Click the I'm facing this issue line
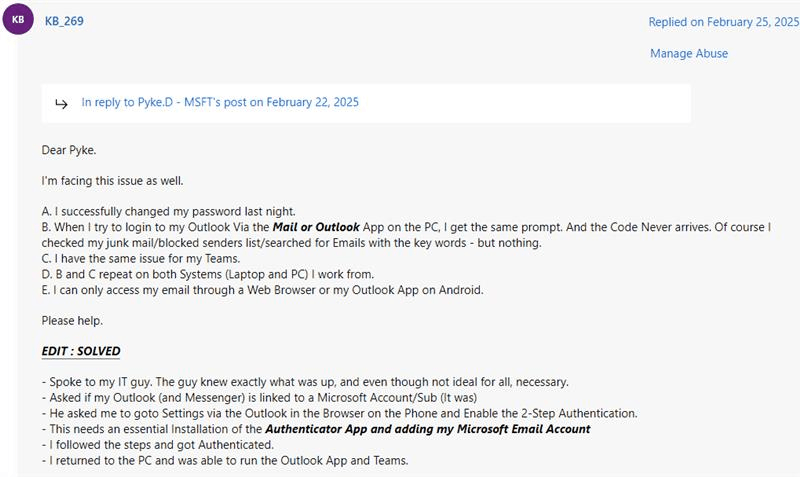Screen dimensions: 800x477 point(112,181)
